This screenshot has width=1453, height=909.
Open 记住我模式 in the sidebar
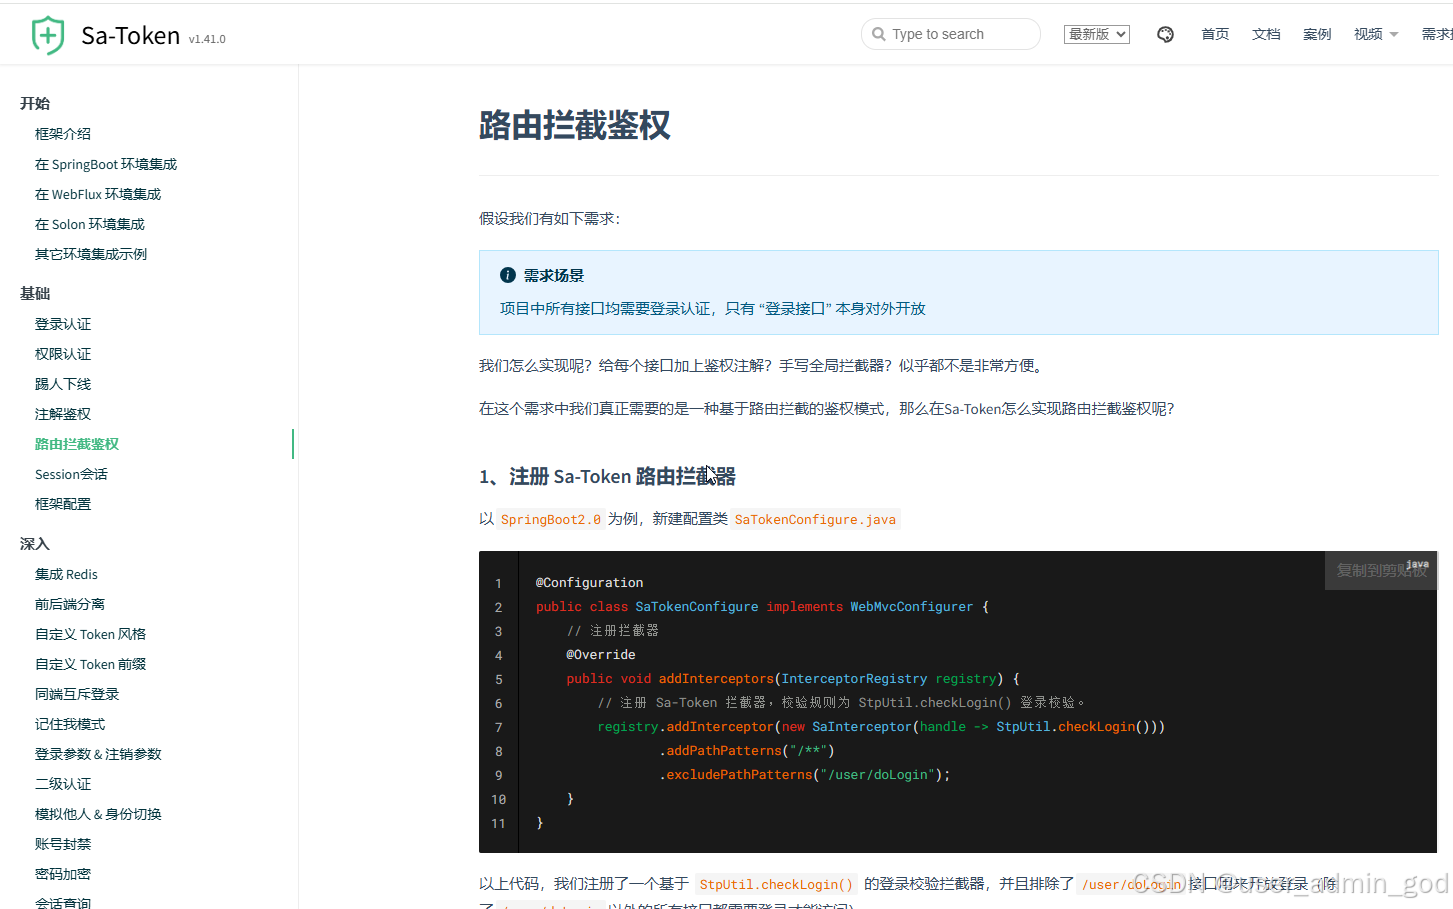tap(70, 724)
